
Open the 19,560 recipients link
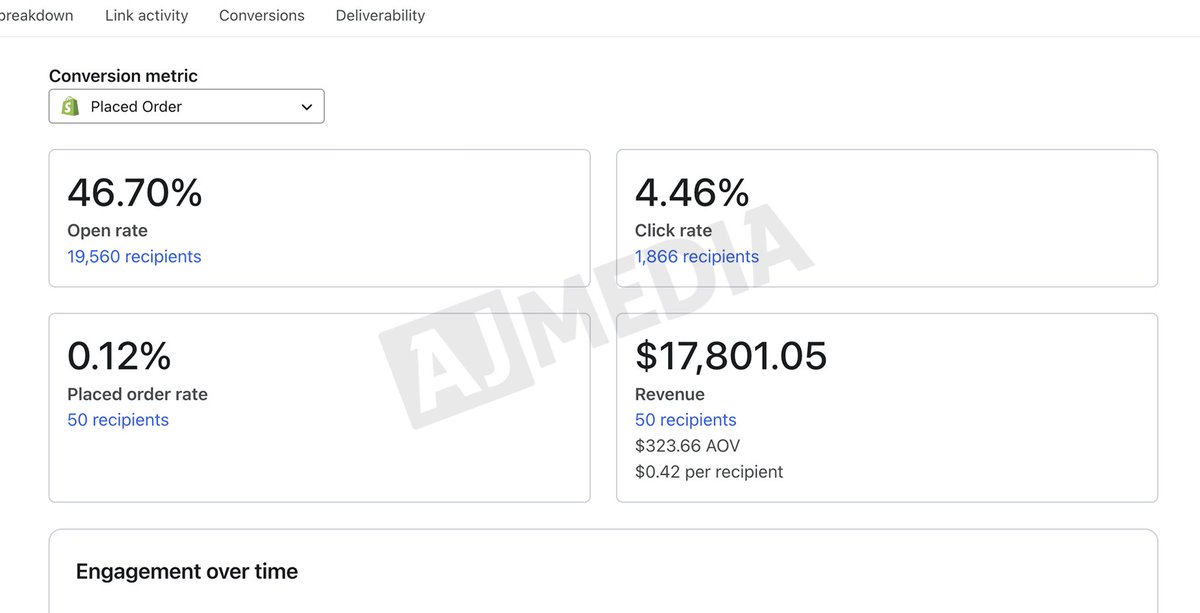pyautogui.click(x=134, y=257)
